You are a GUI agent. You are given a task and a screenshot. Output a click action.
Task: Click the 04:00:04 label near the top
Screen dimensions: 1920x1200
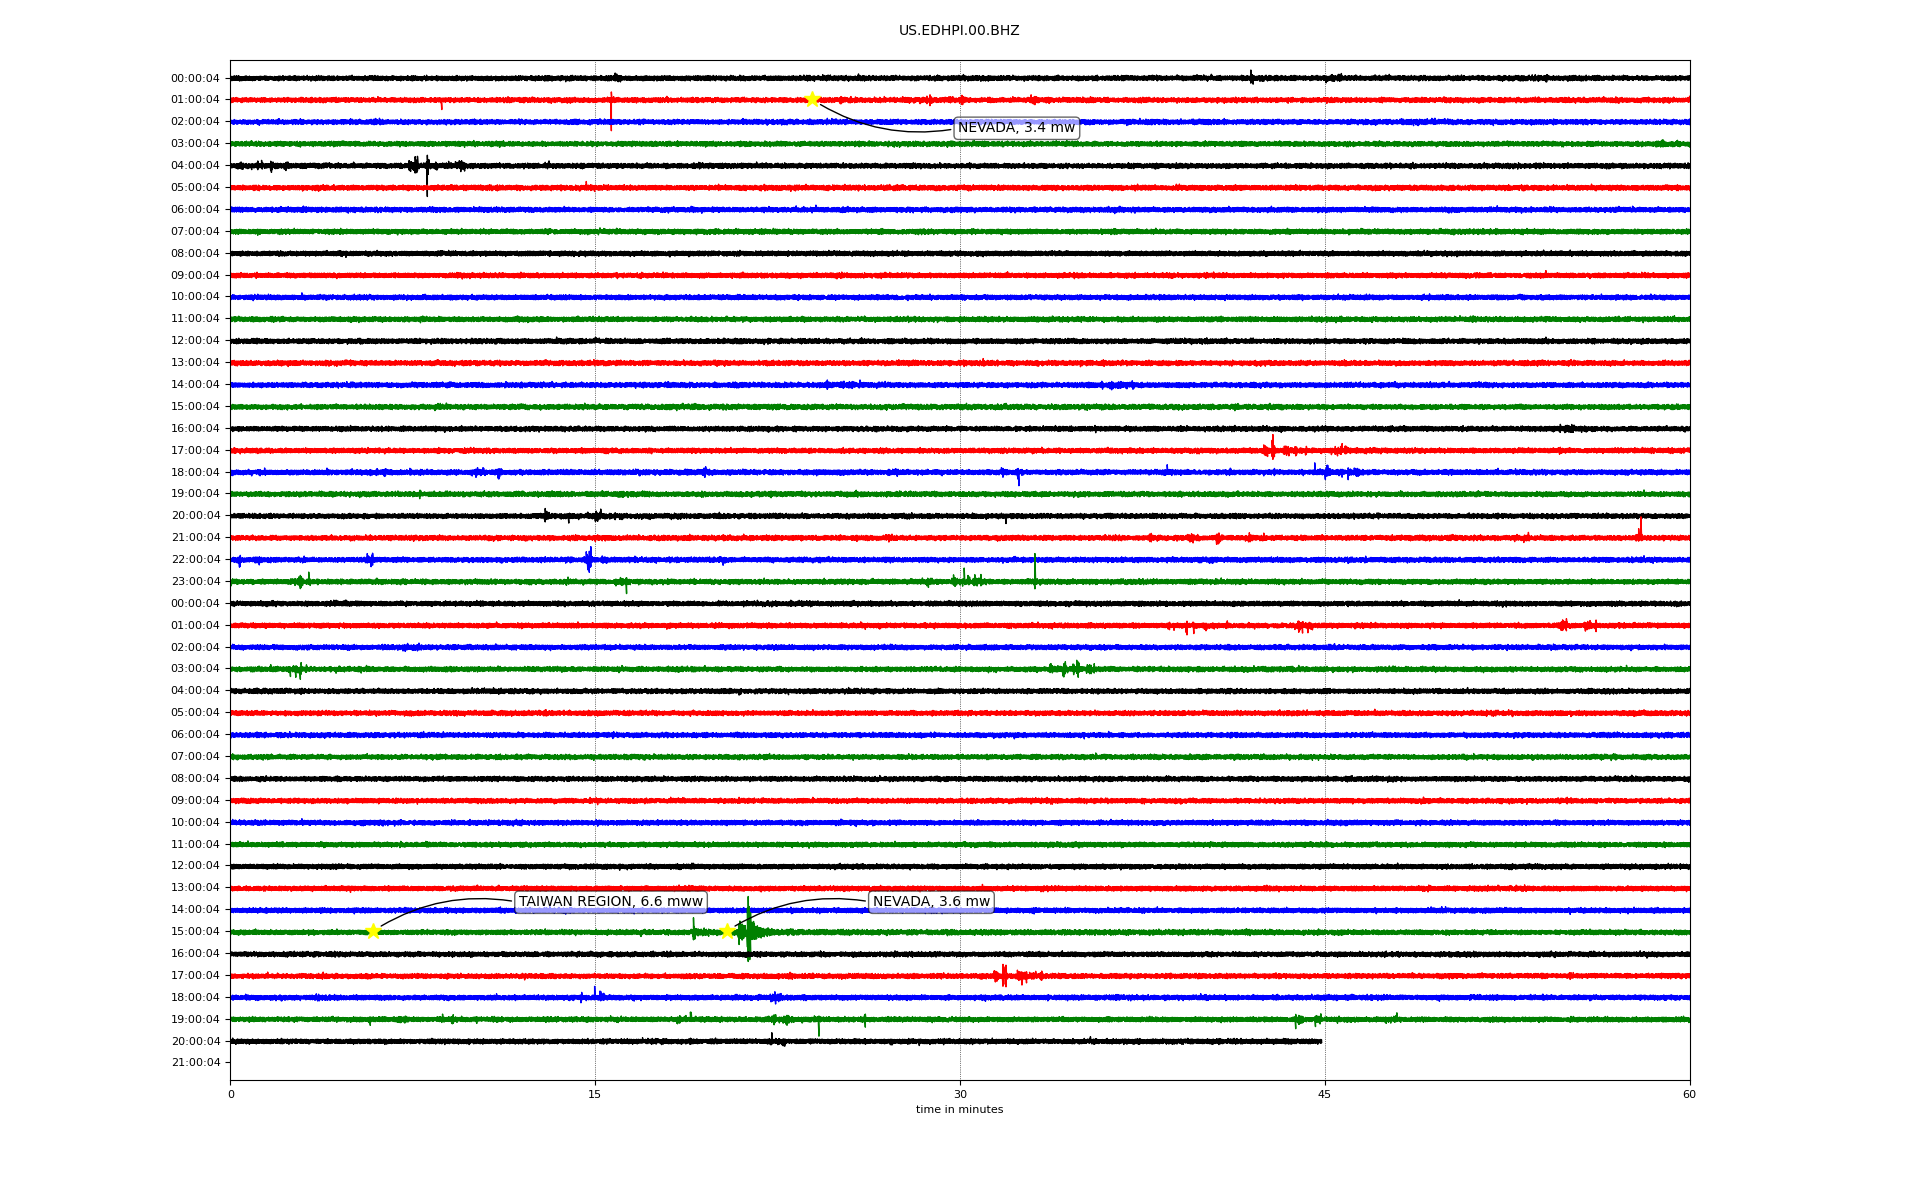[x=195, y=165]
